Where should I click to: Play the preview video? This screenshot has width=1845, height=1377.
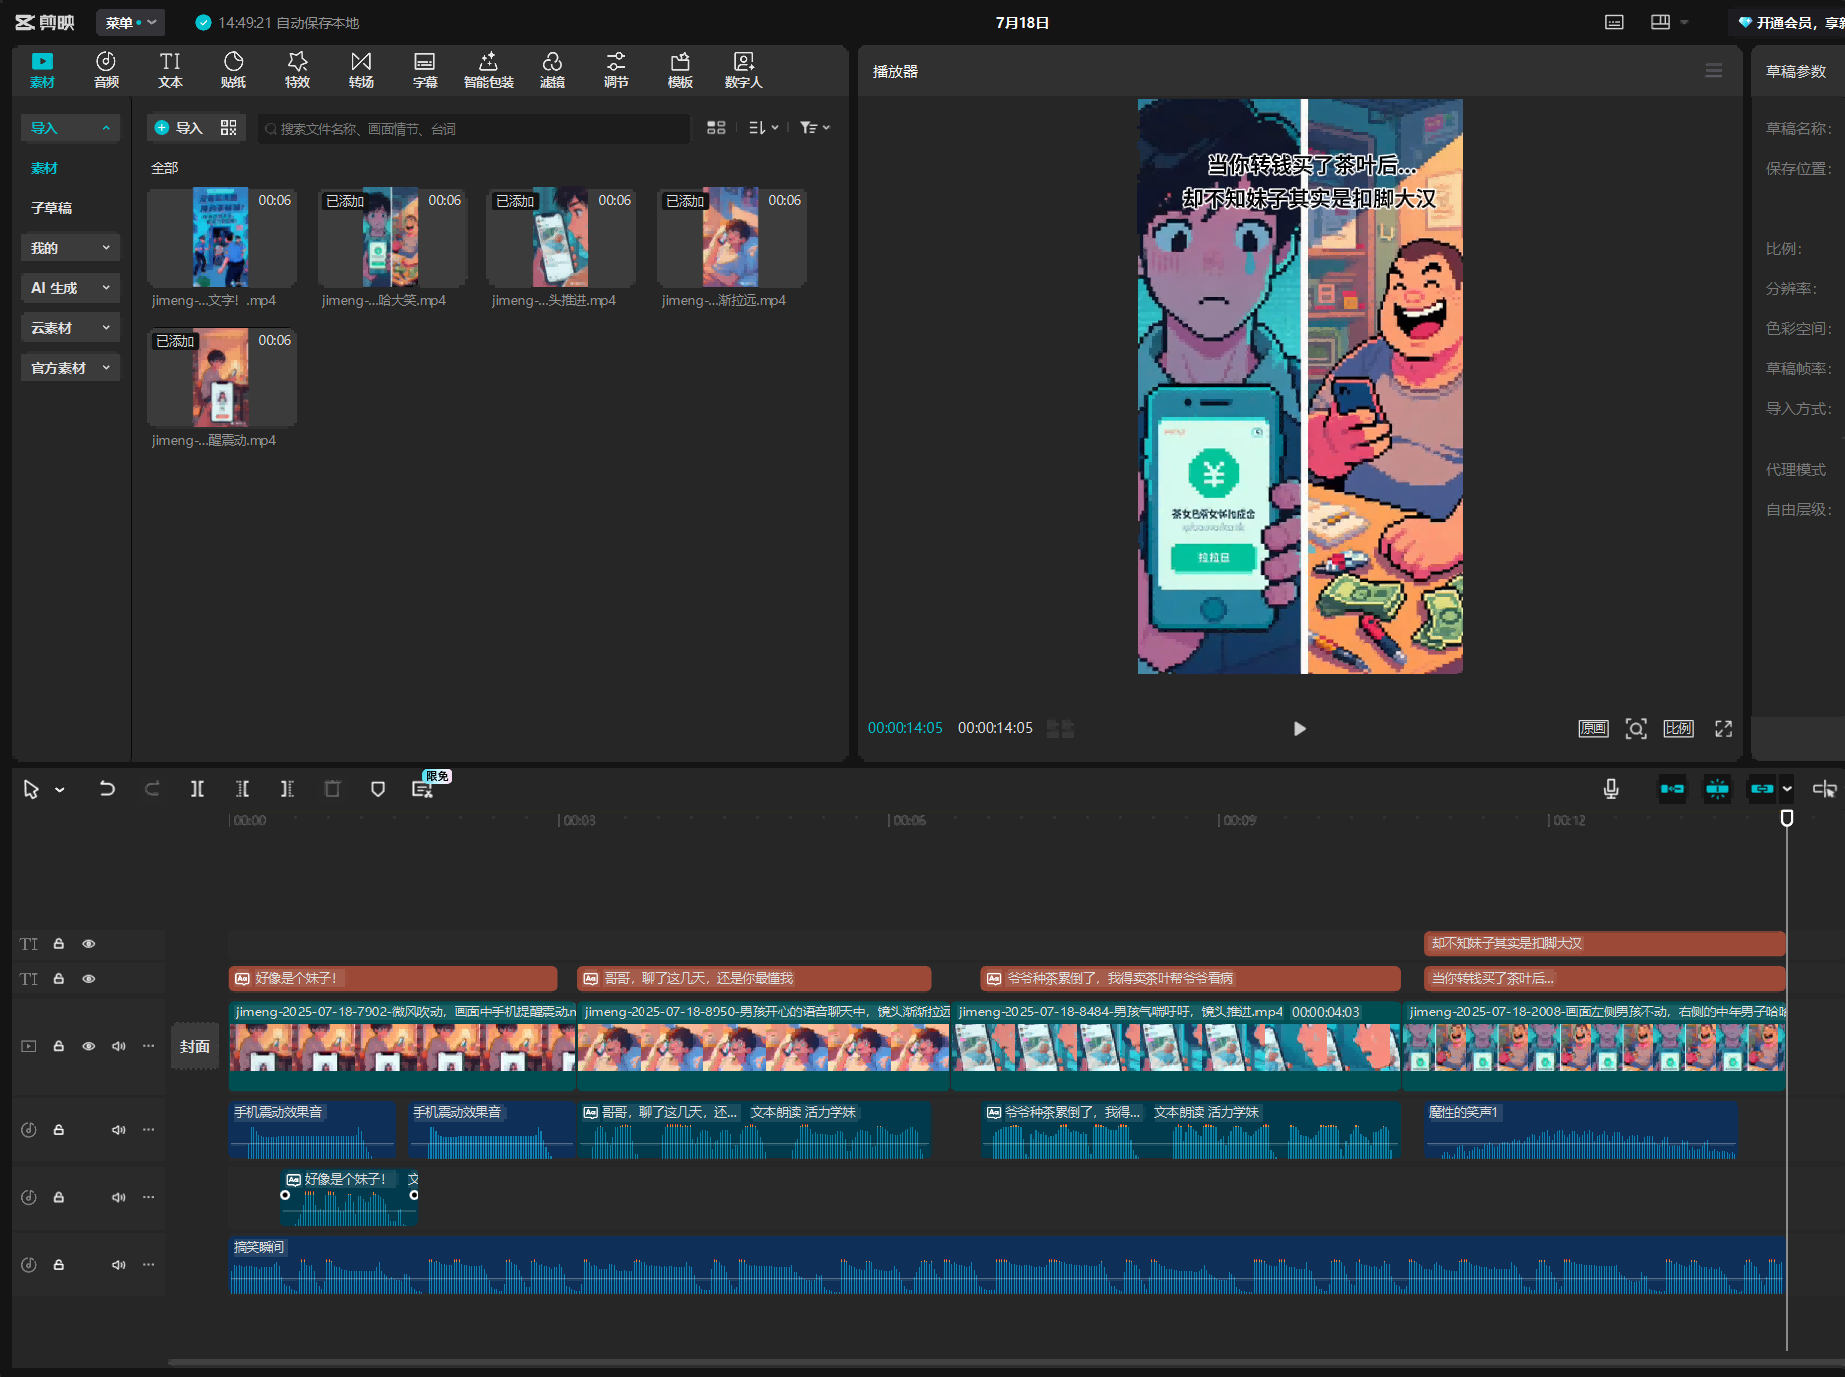(1299, 729)
